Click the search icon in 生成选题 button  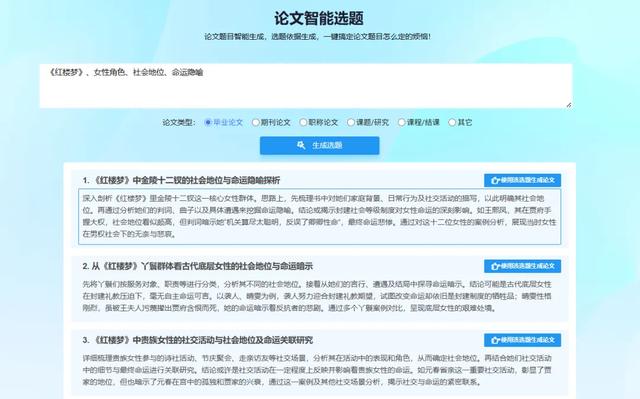[301, 145]
